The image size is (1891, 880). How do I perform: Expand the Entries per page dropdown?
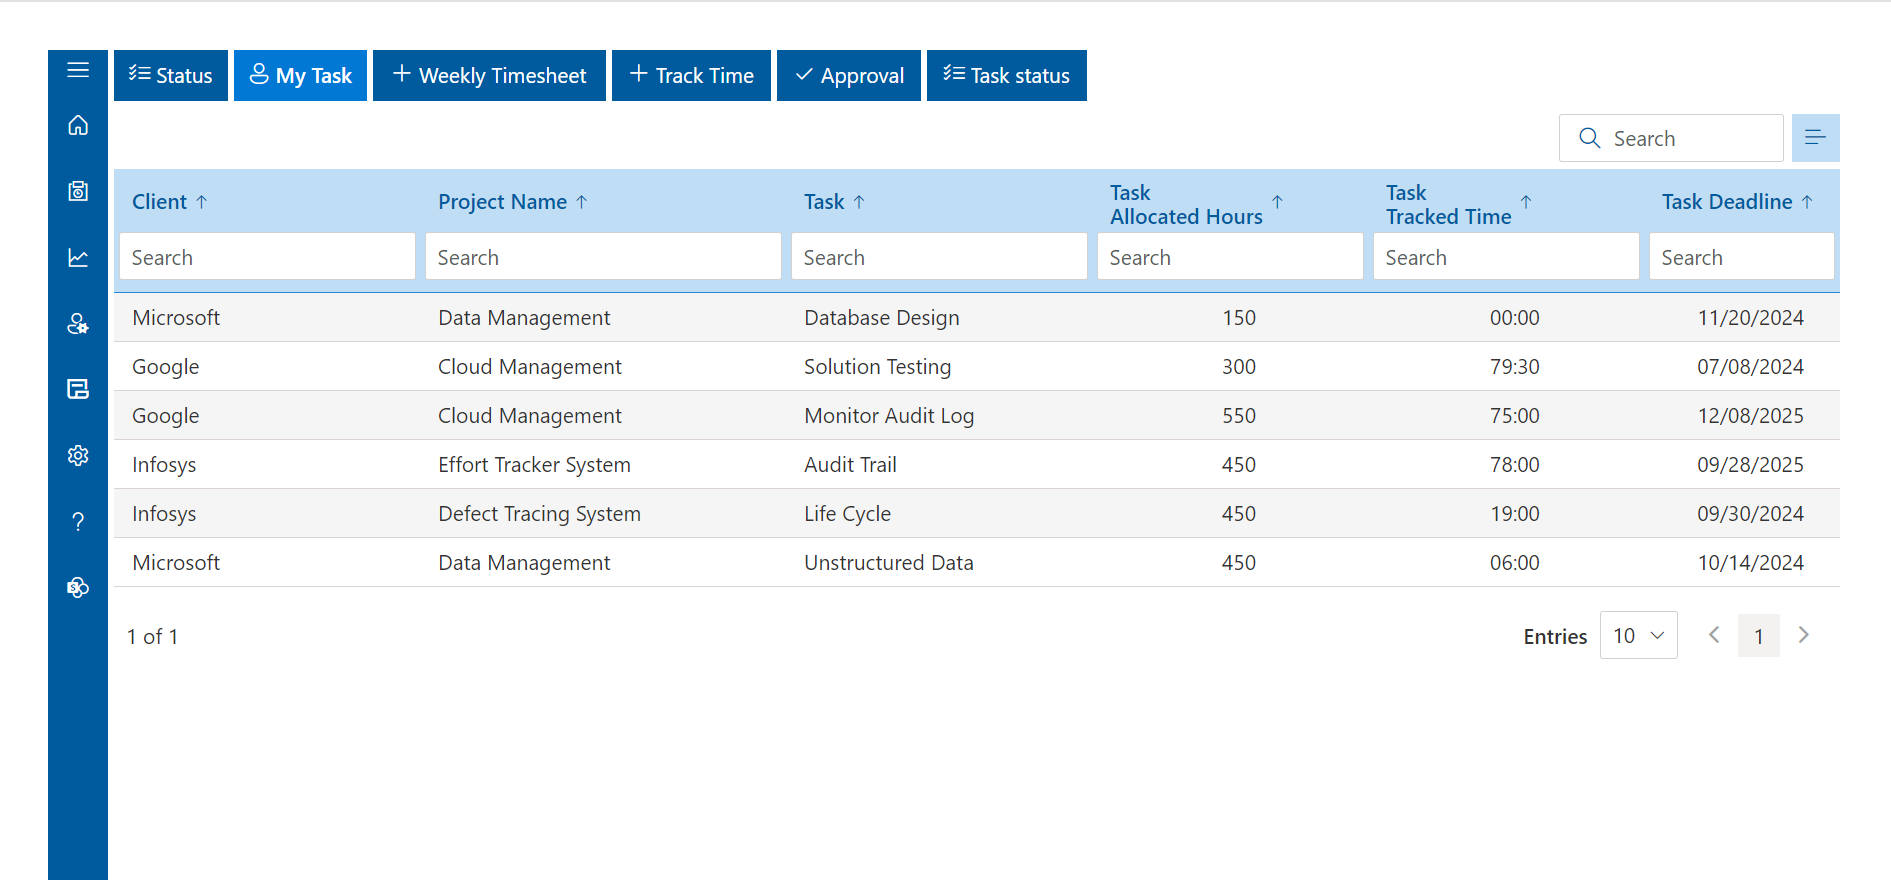tap(1638, 636)
